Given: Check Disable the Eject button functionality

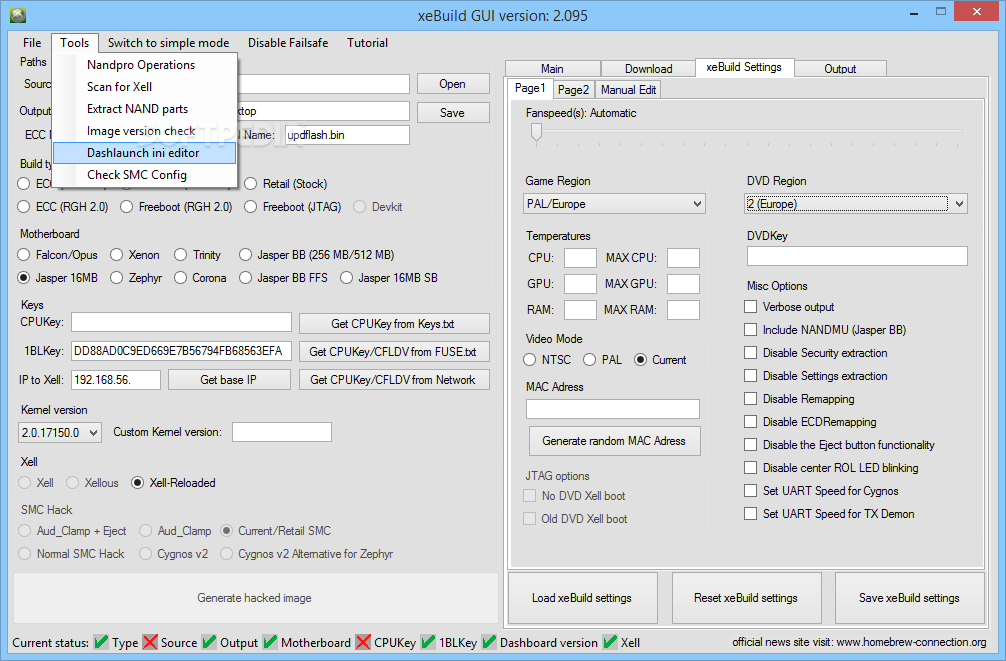Looking at the screenshot, I should coord(751,445).
